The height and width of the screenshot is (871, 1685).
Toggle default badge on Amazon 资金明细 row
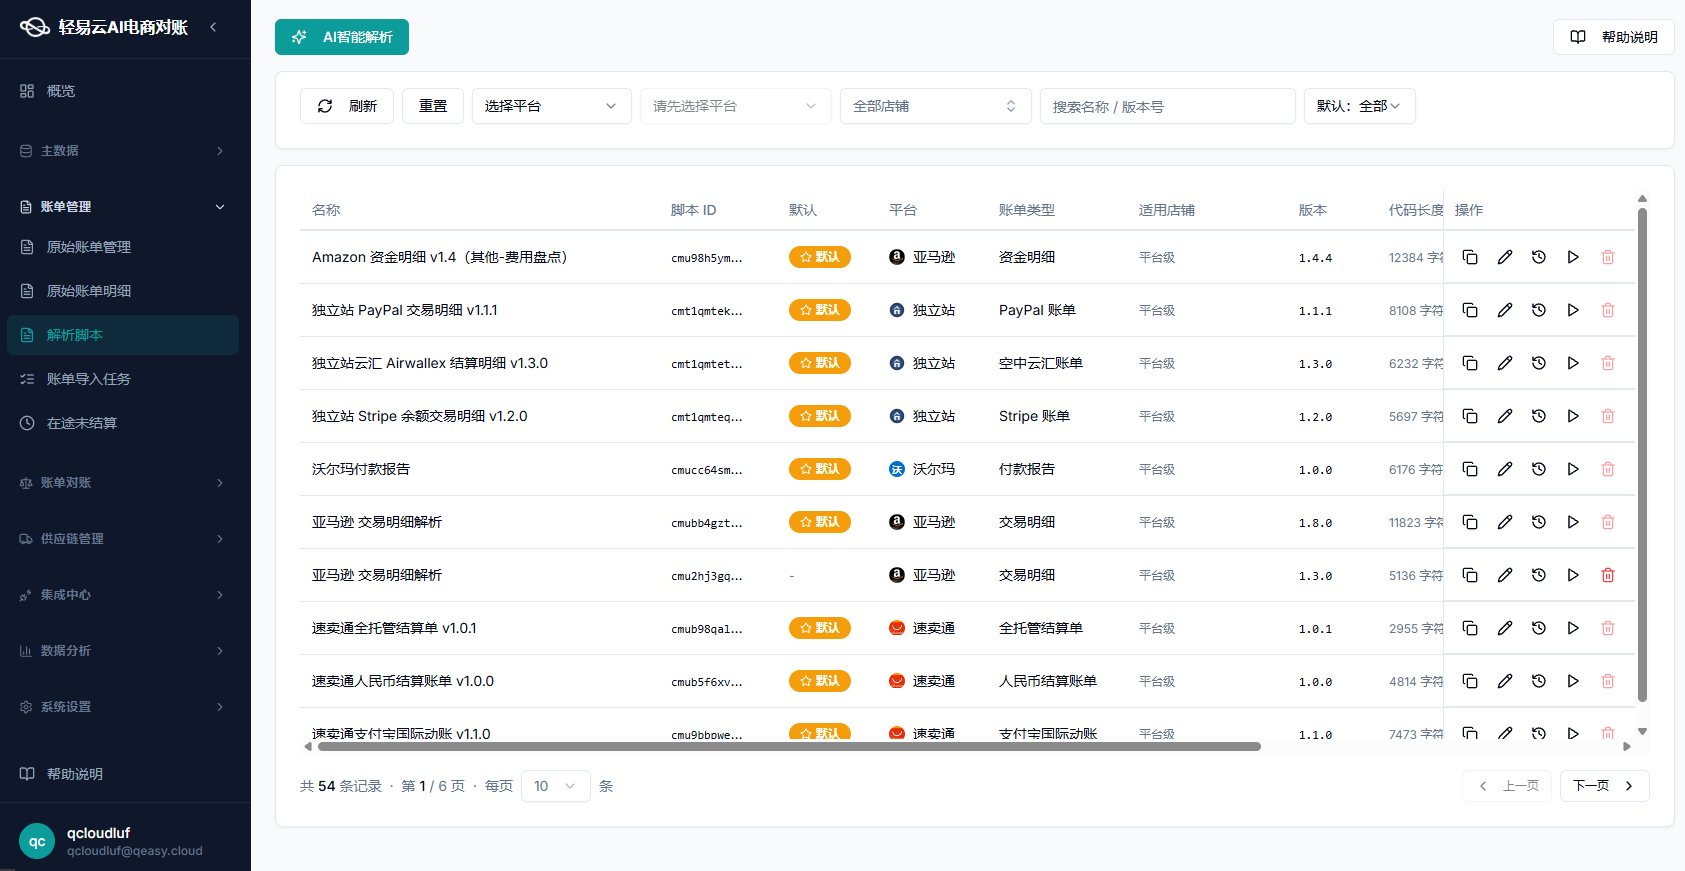coord(820,257)
